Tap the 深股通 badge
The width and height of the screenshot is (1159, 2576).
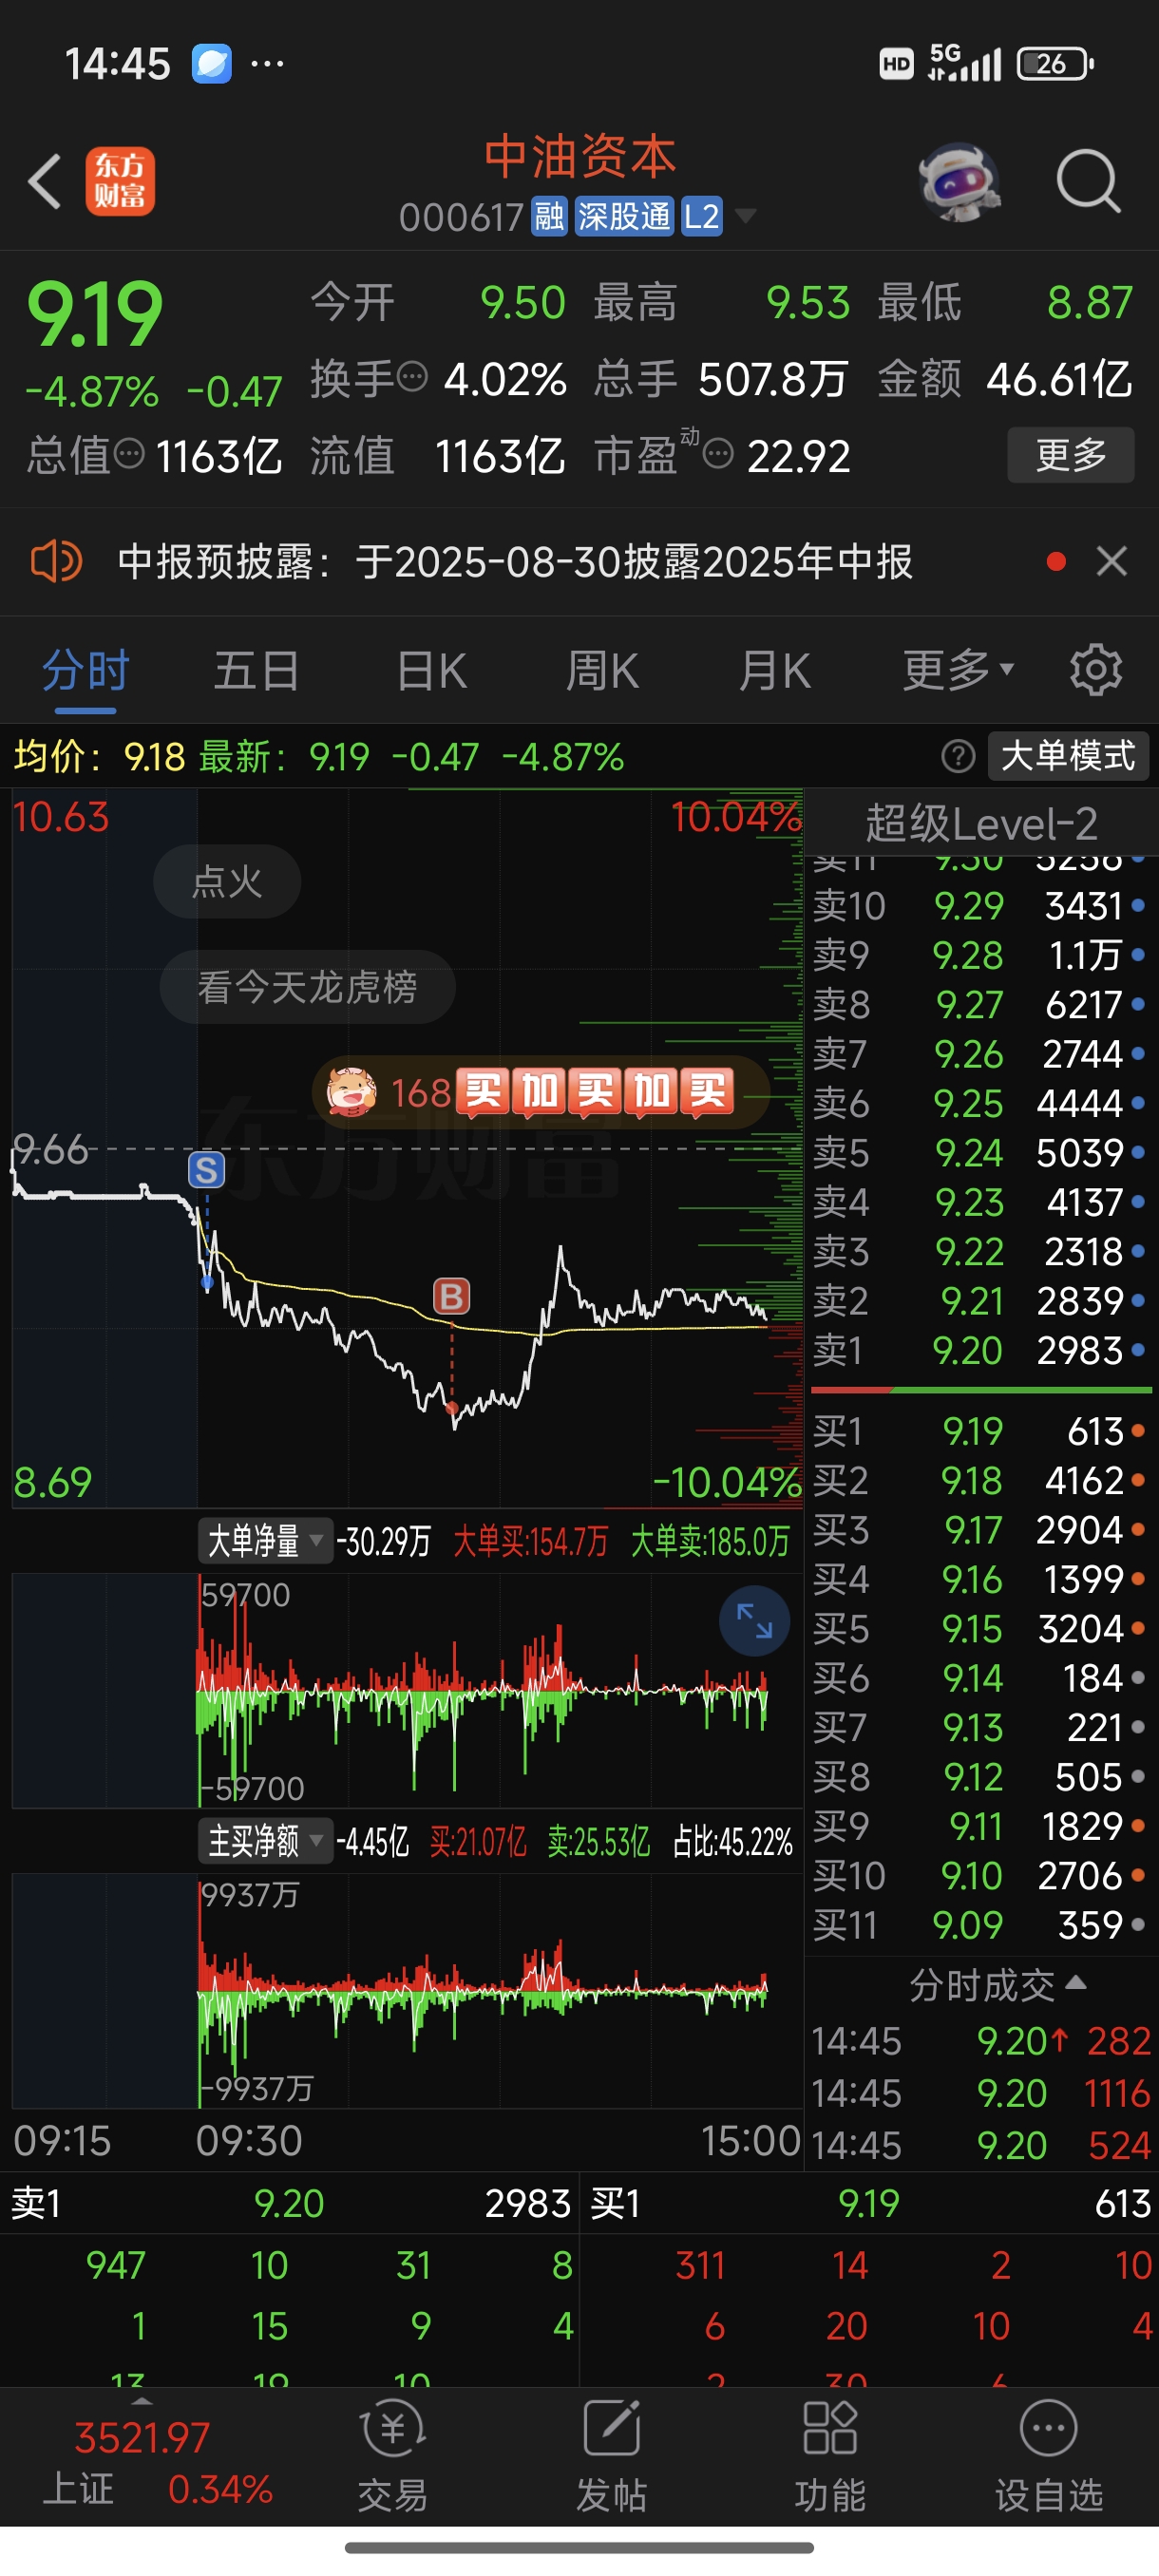coord(624,216)
